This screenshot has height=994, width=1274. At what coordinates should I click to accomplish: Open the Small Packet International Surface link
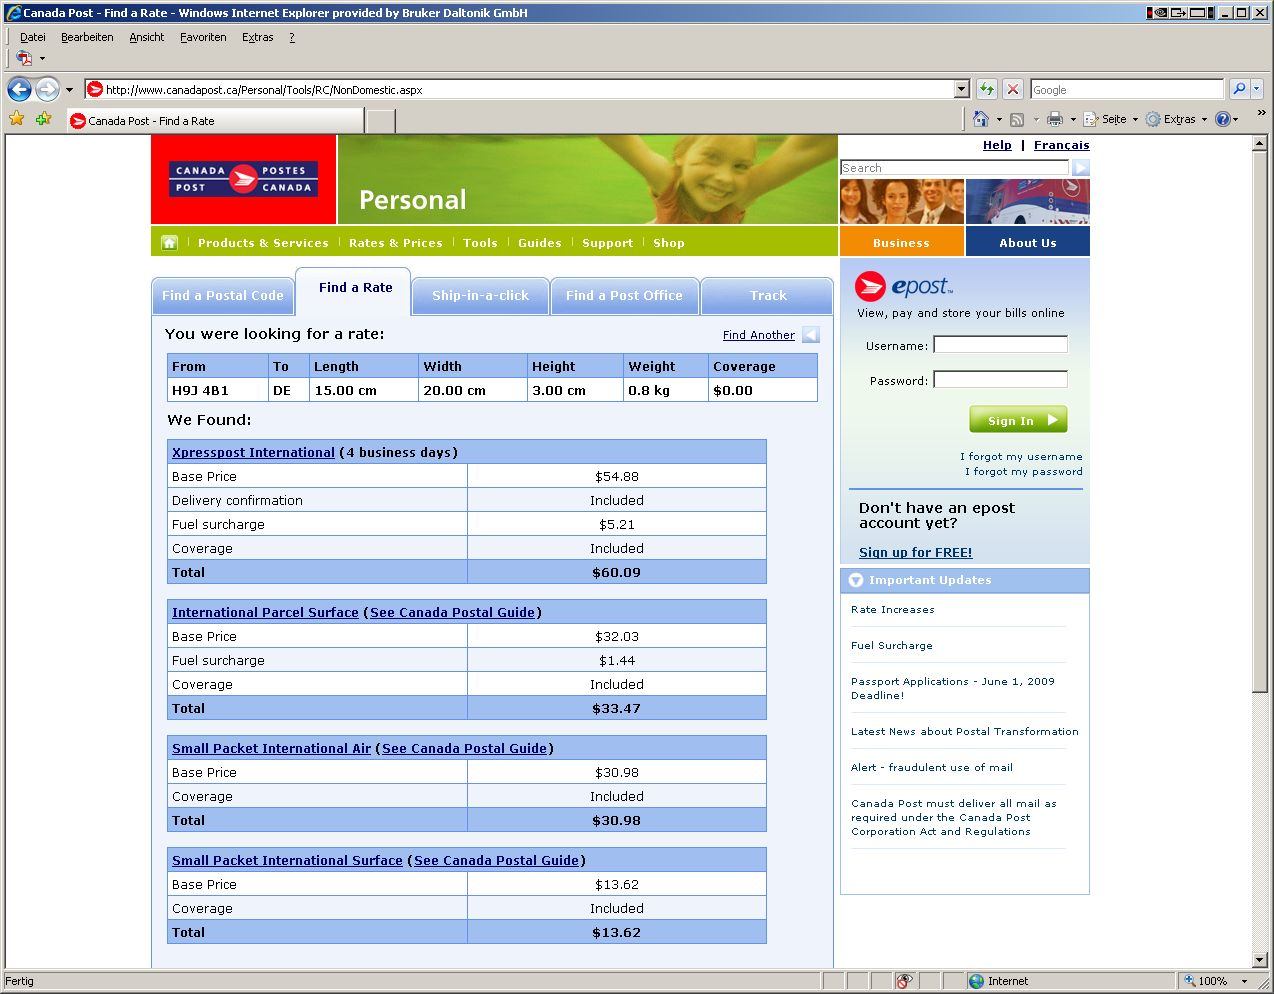[287, 860]
